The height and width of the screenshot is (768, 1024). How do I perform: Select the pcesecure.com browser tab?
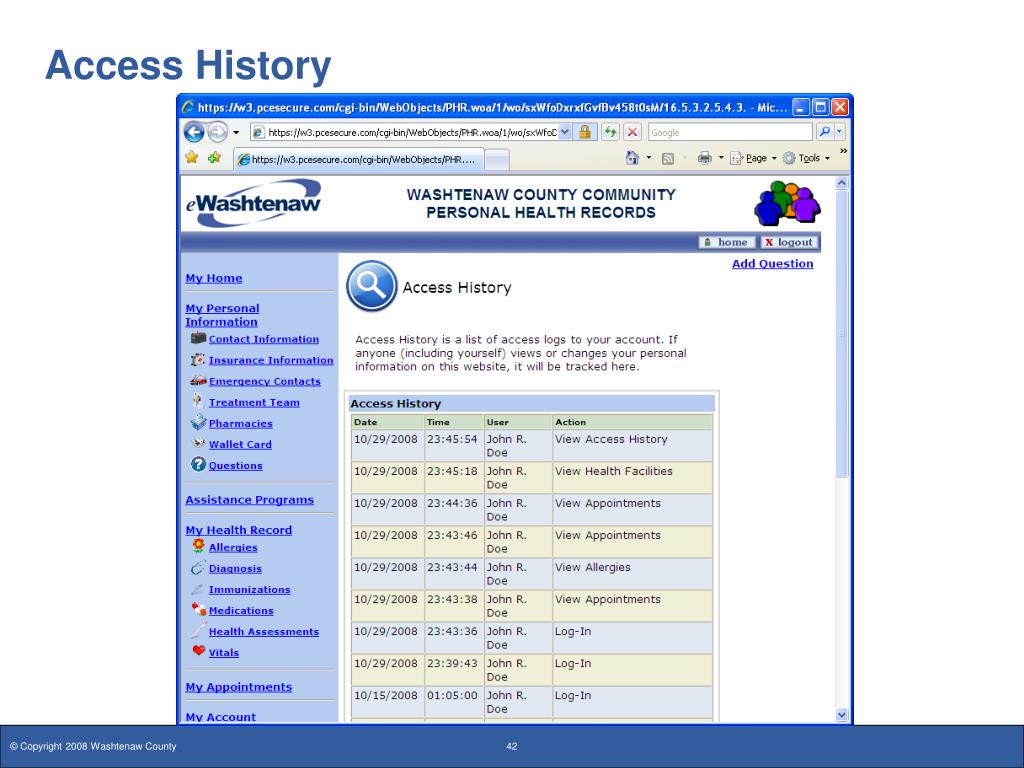359,159
